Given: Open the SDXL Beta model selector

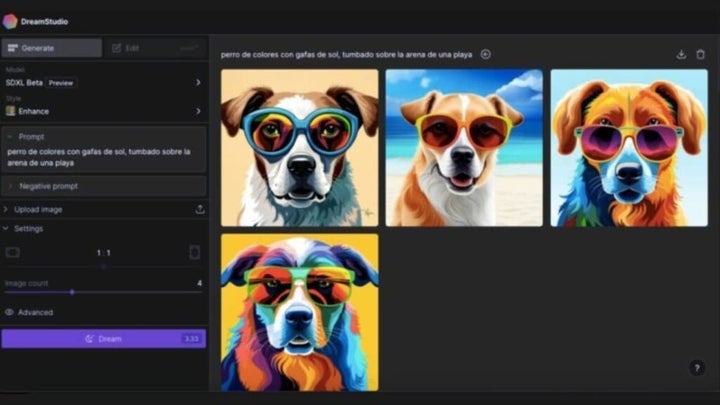Looking at the screenshot, I should [103, 82].
